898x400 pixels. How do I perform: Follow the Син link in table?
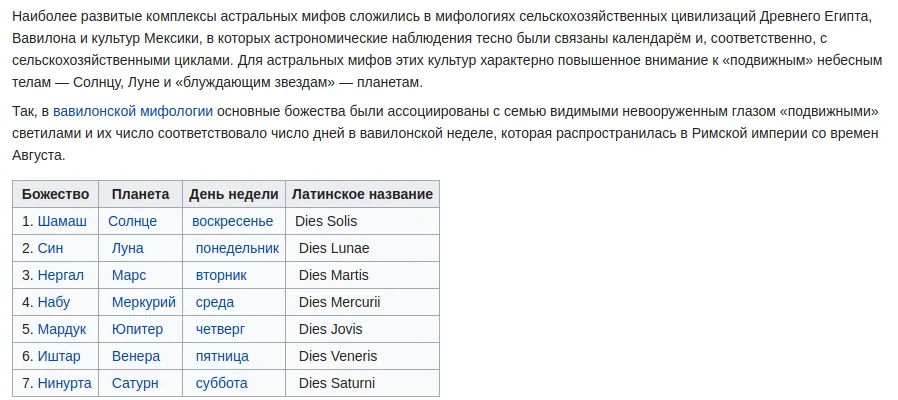click(50, 248)
